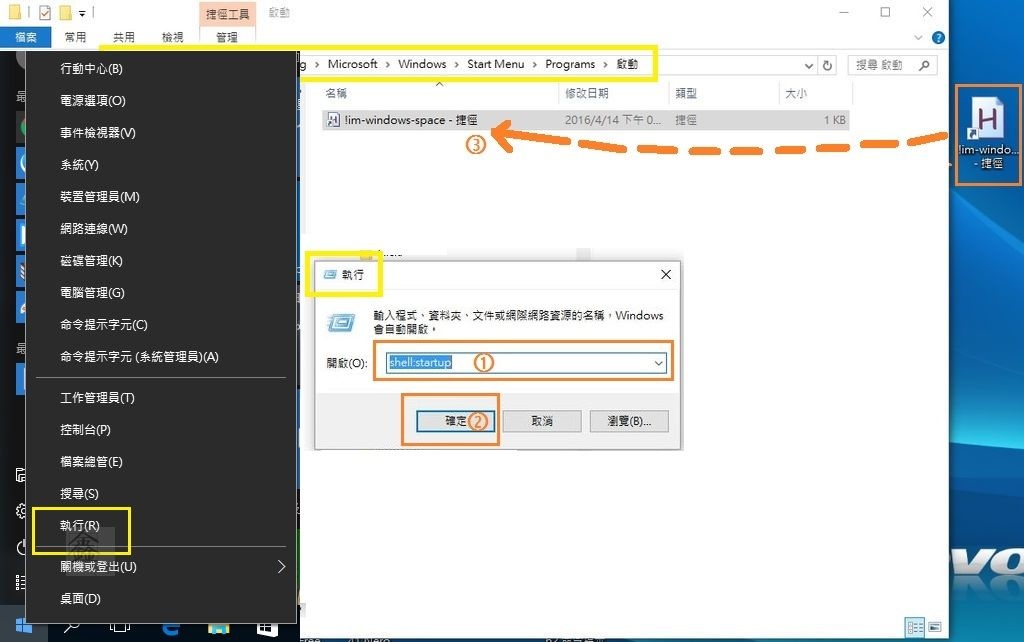Open 命令提示字元(C)

103,325
